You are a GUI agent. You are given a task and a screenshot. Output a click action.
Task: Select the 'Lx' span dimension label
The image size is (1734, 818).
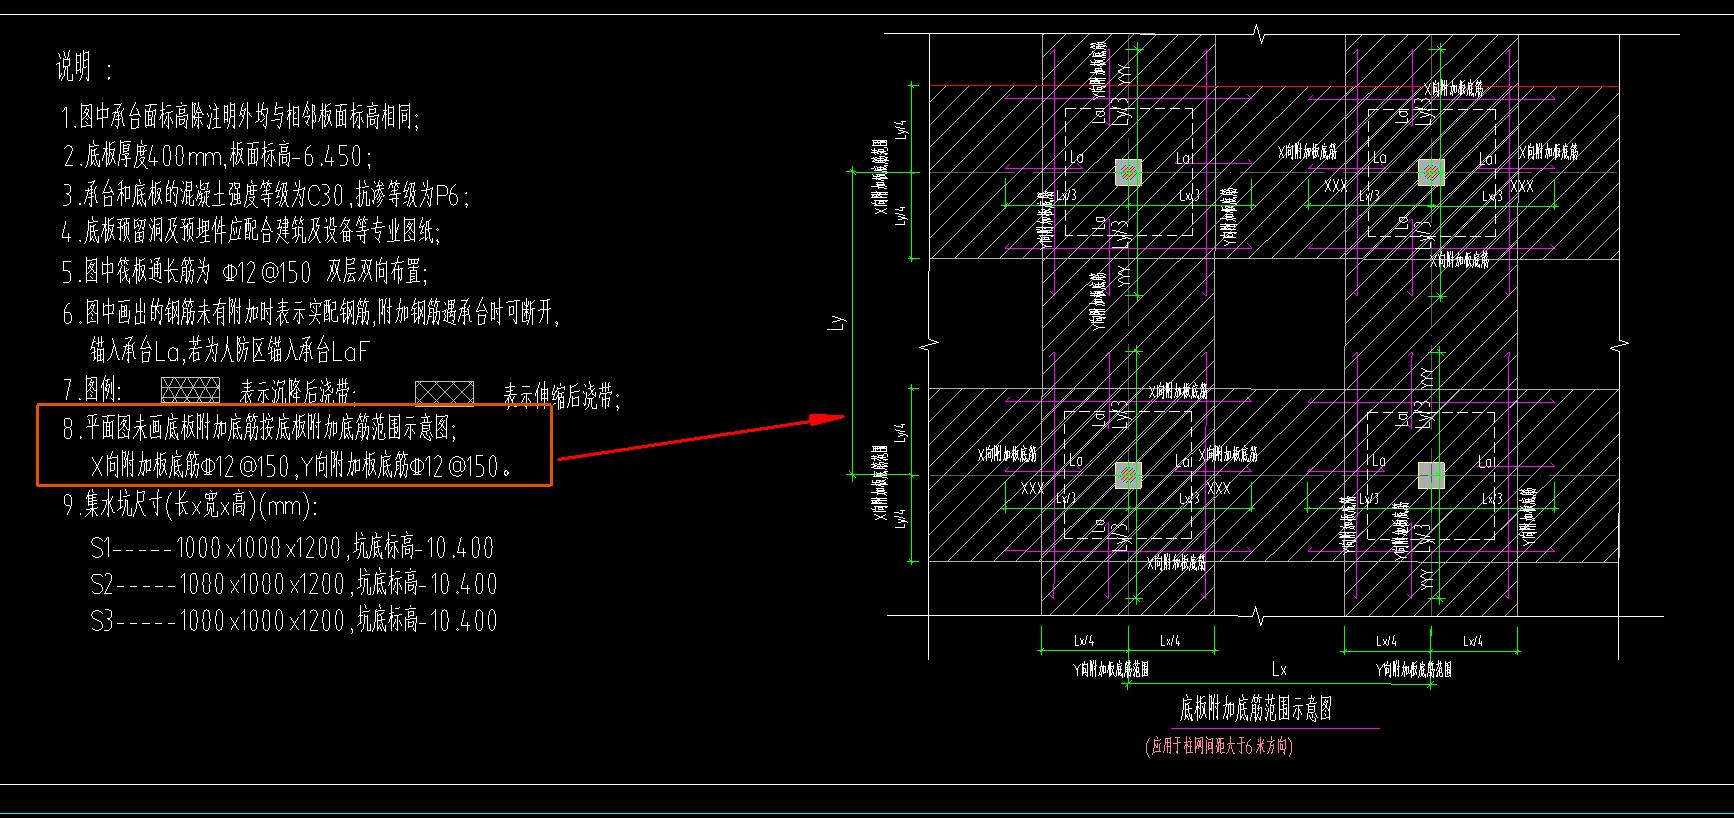[x=1279, y=669]
